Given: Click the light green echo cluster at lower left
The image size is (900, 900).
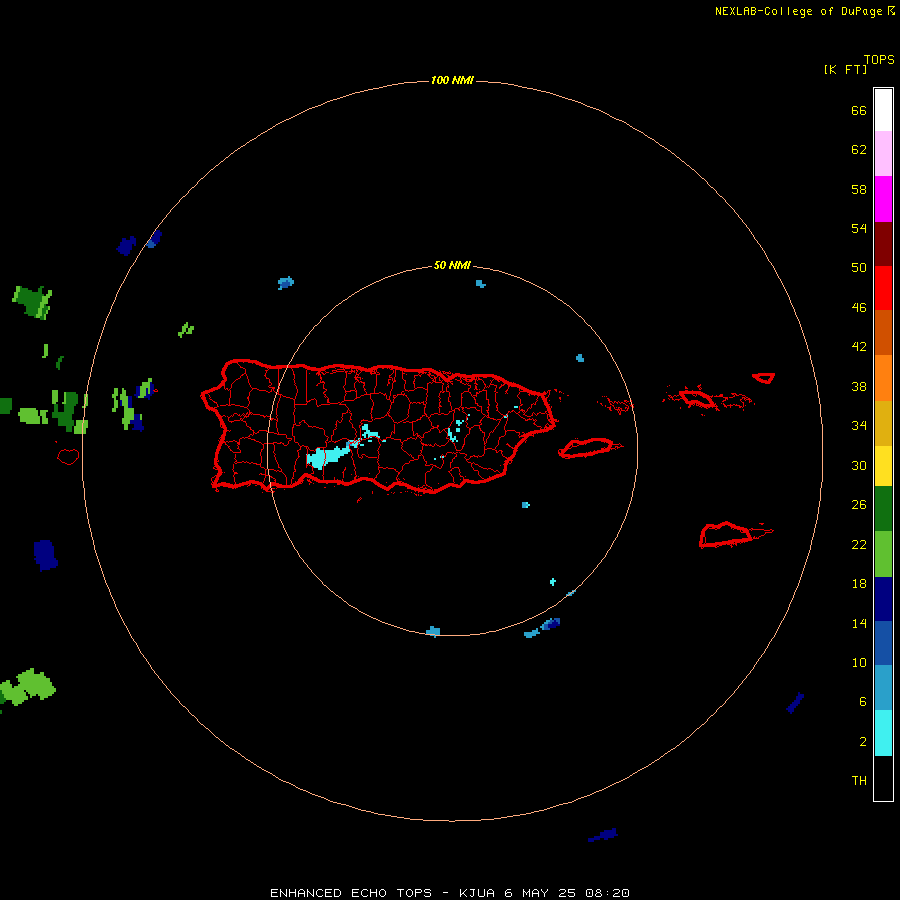Looking at the screenshot, I should (x=28, y=687).
